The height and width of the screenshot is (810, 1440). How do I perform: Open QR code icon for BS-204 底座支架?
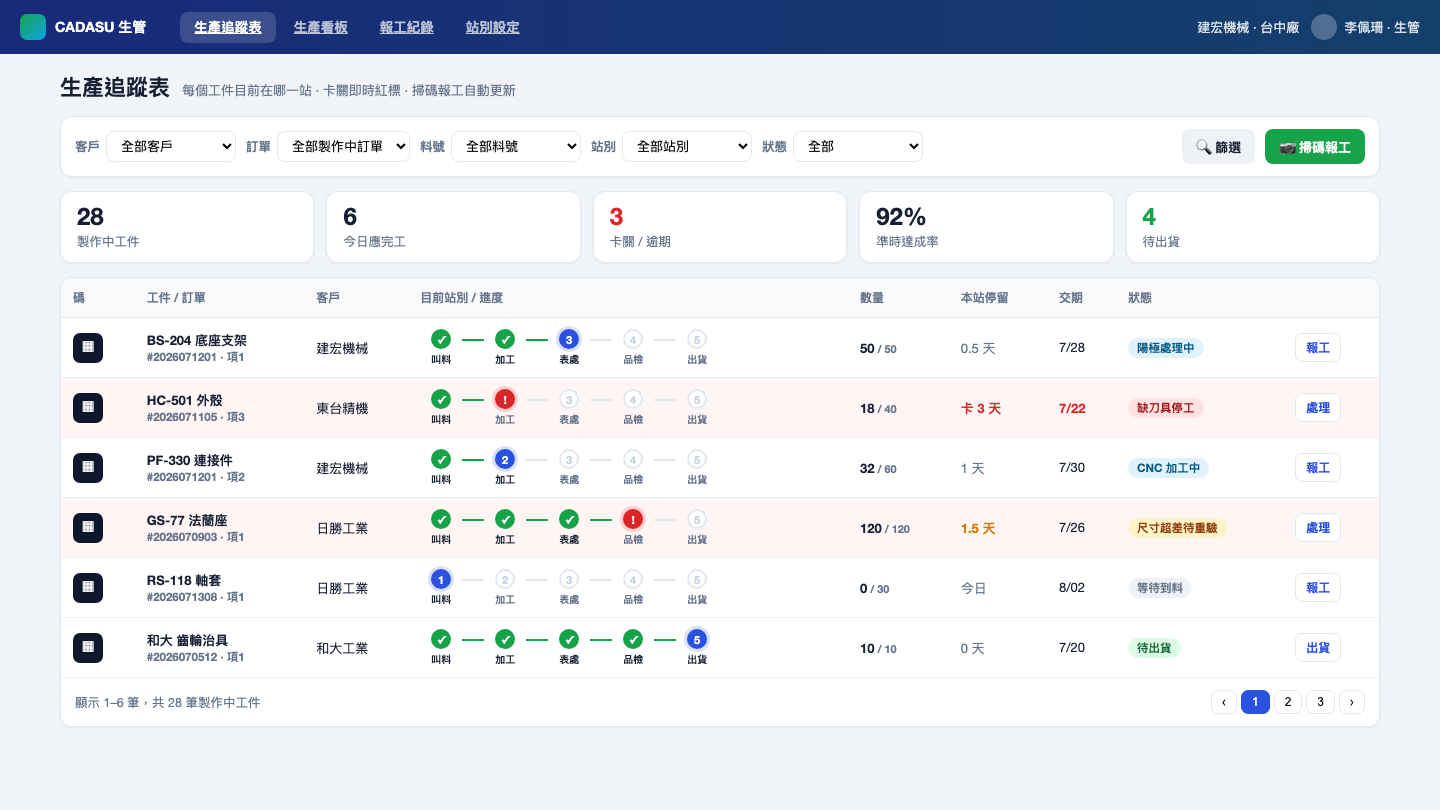[88, 347]
